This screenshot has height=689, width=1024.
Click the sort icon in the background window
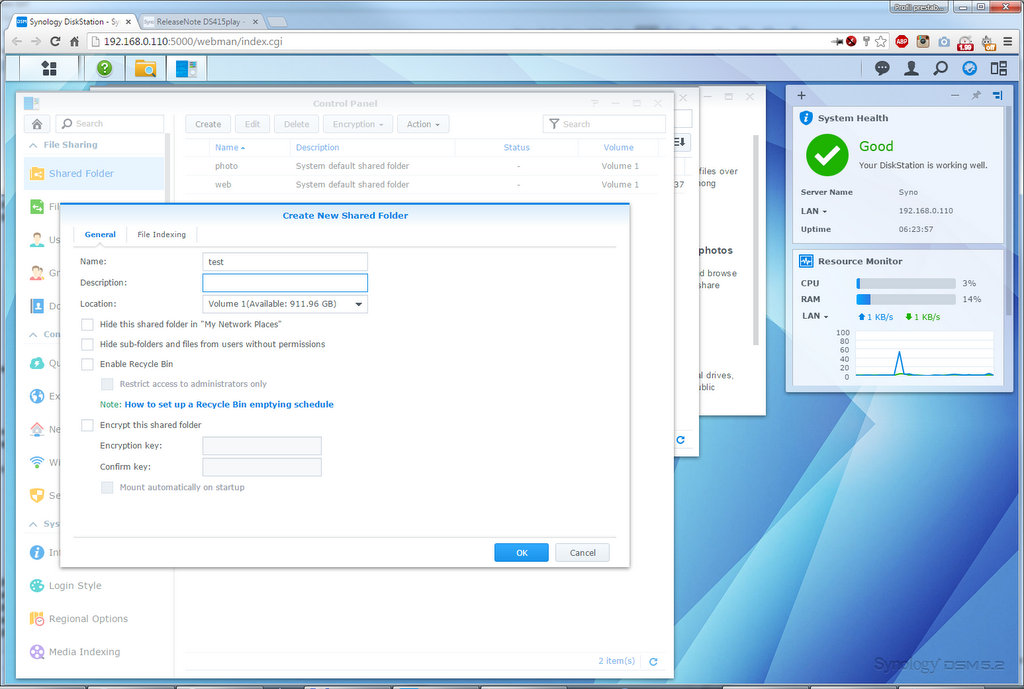click(x=679, y=142)
